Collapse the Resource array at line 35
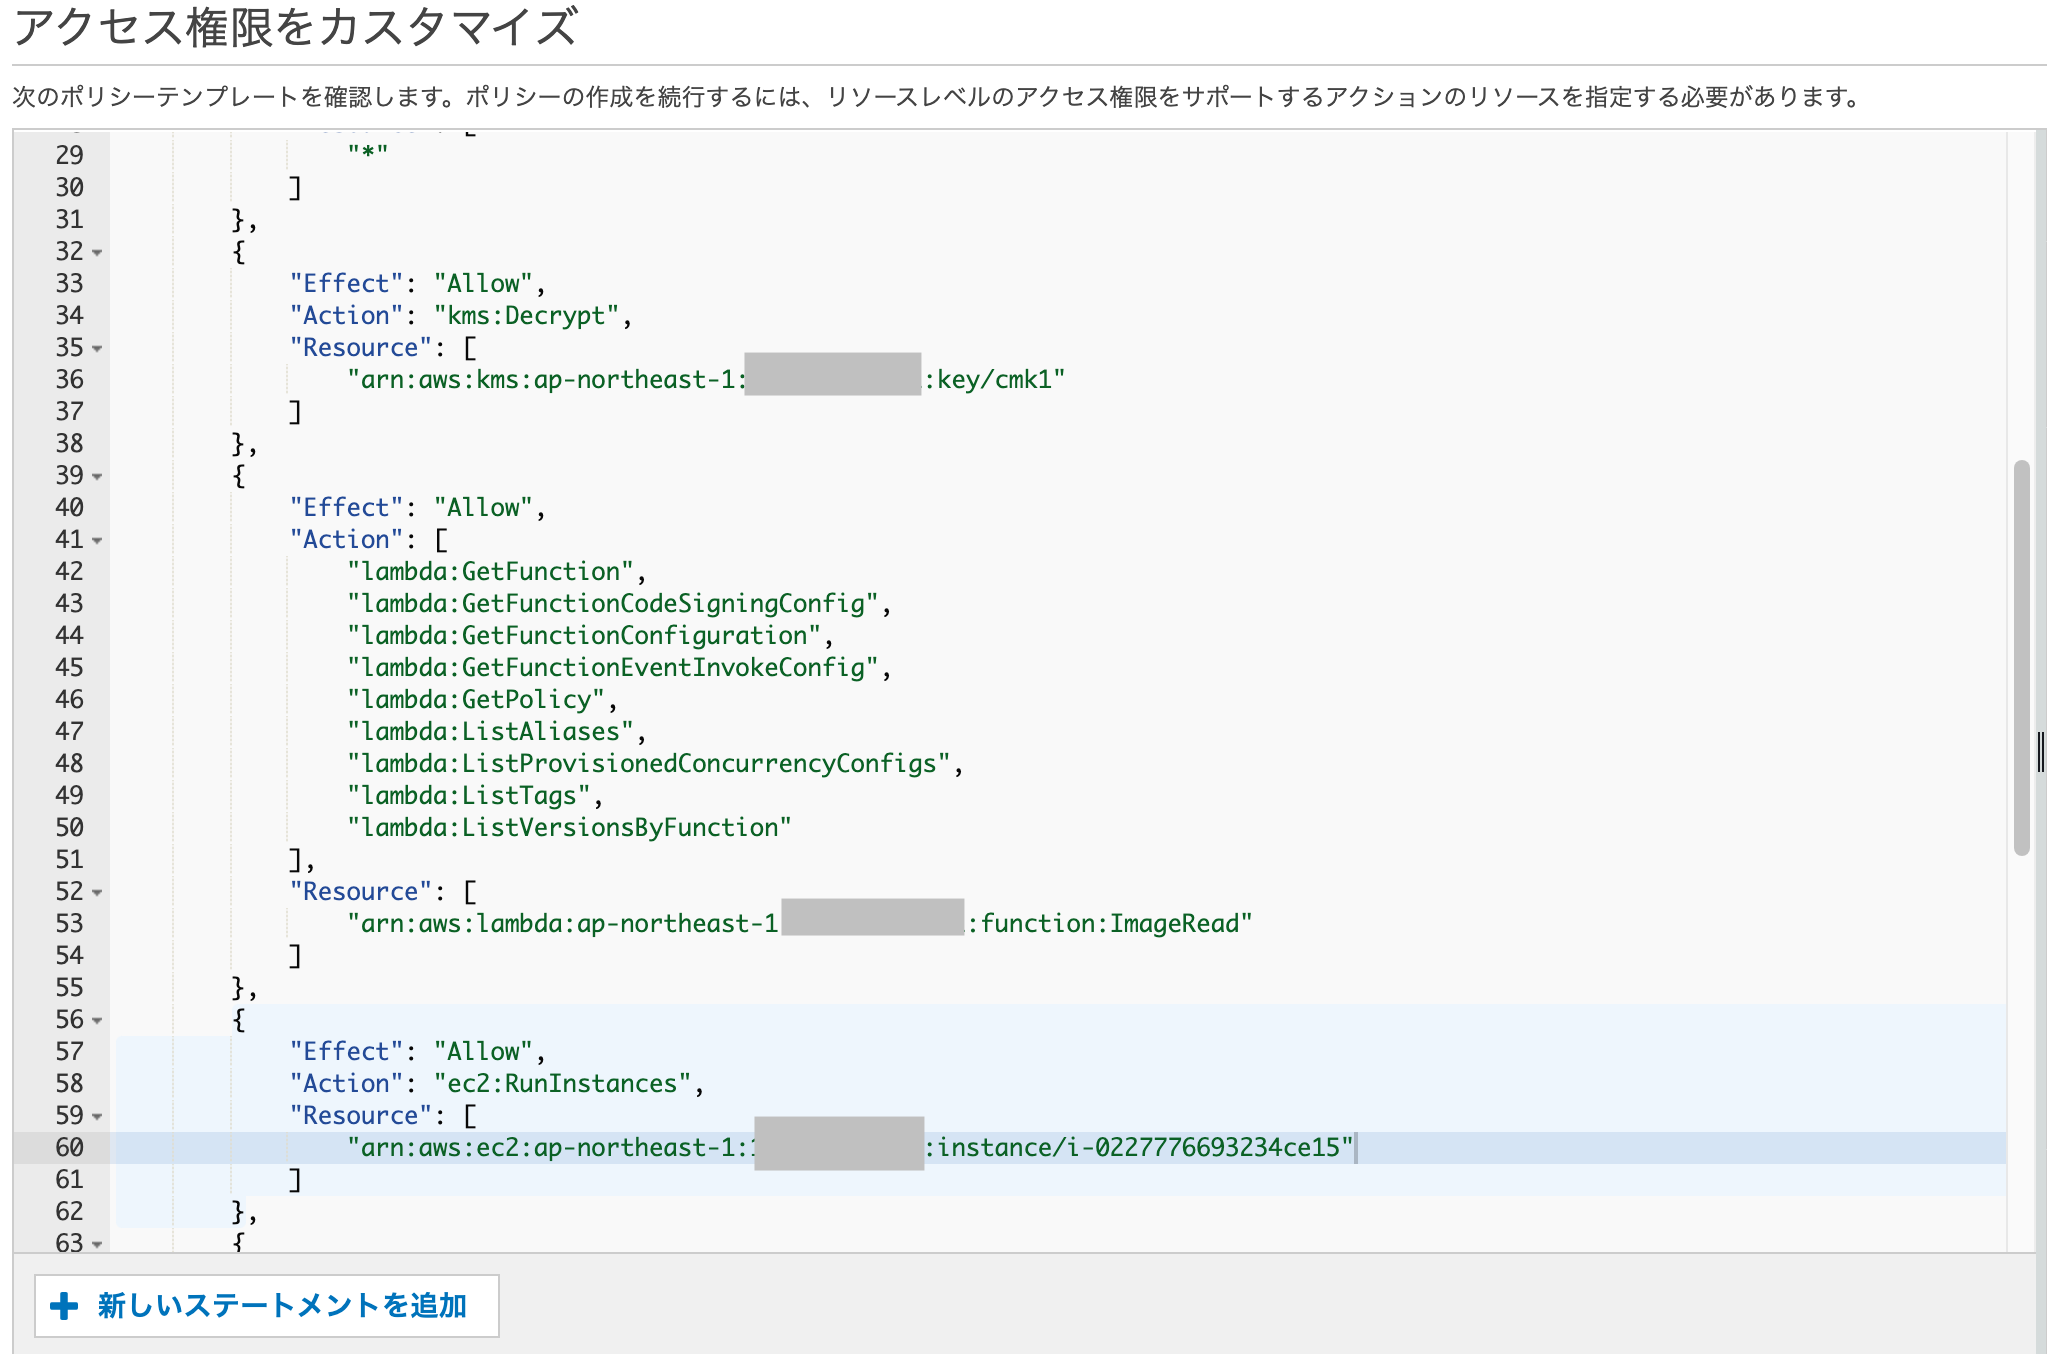This screenshot has width=2047, height=1354. pos(97,349)
